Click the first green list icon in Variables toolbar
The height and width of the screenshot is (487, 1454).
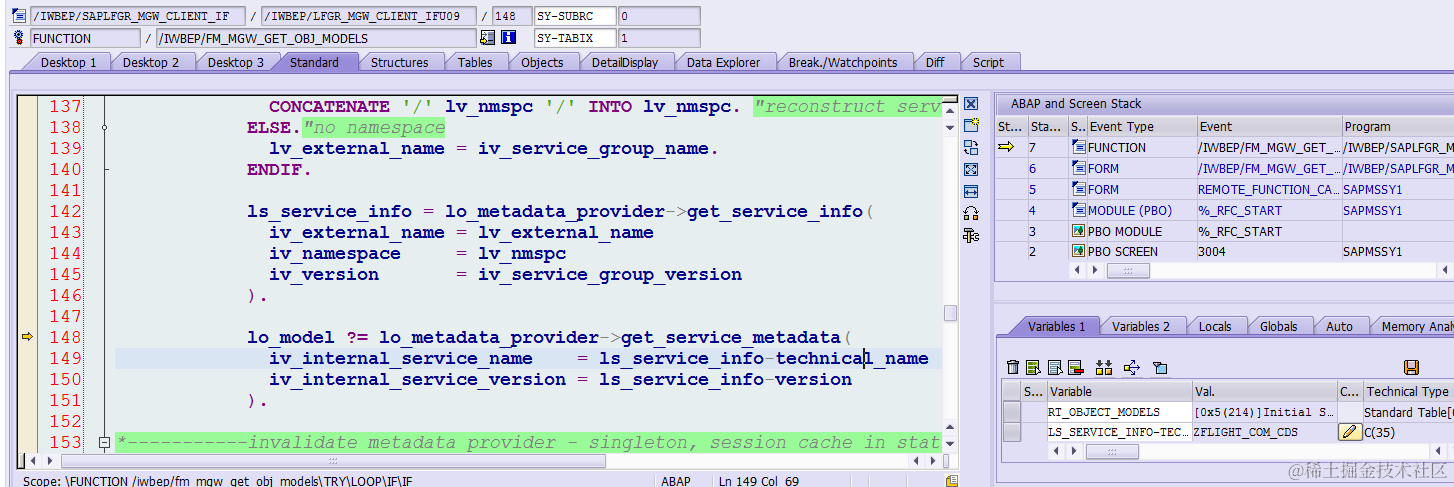tap(1034, 368)
